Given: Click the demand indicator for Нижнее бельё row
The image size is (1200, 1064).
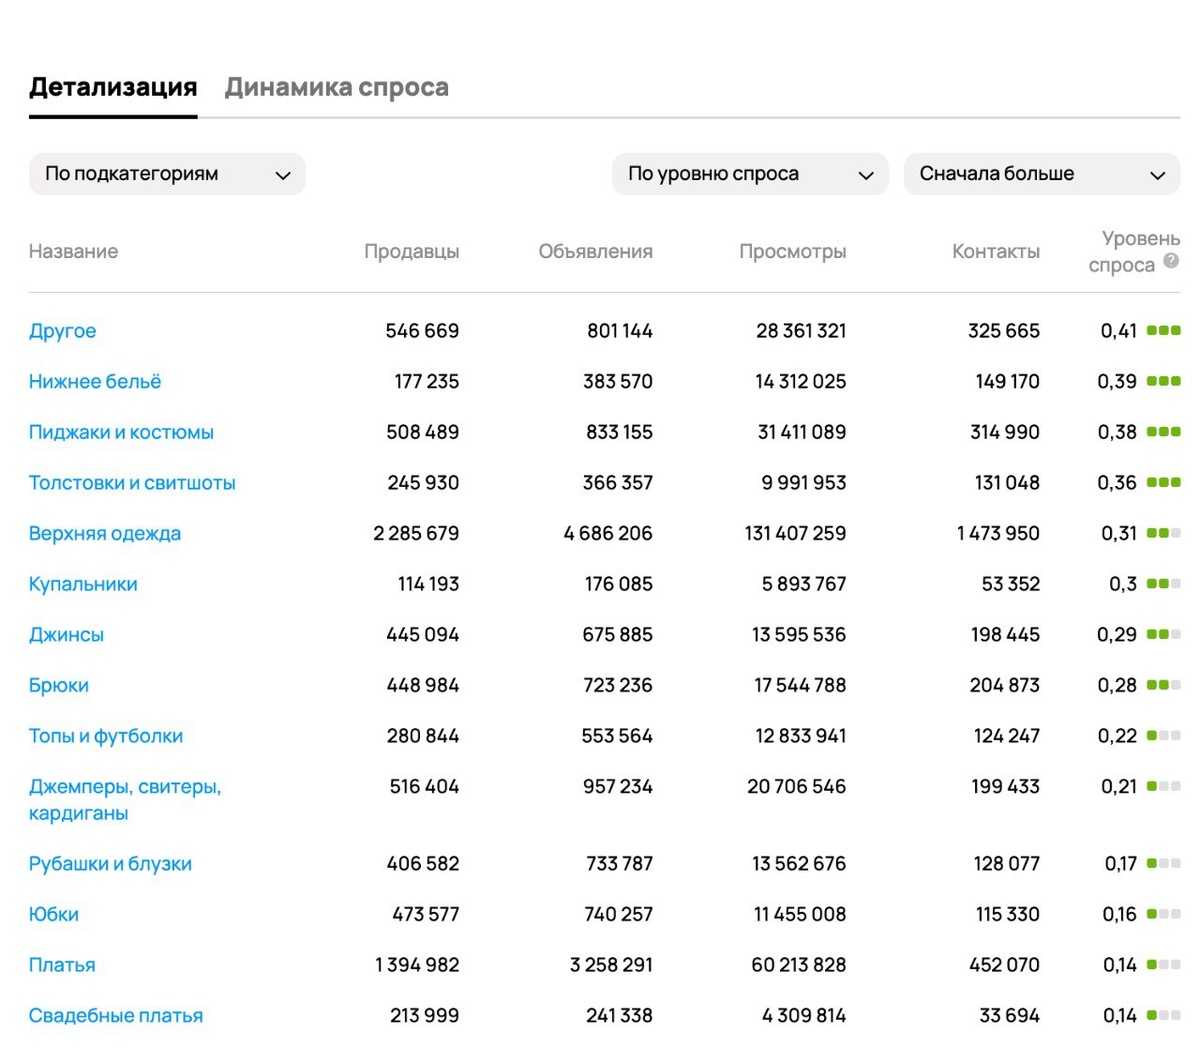Looking at the screenshot, I should tap(1164, 381).
